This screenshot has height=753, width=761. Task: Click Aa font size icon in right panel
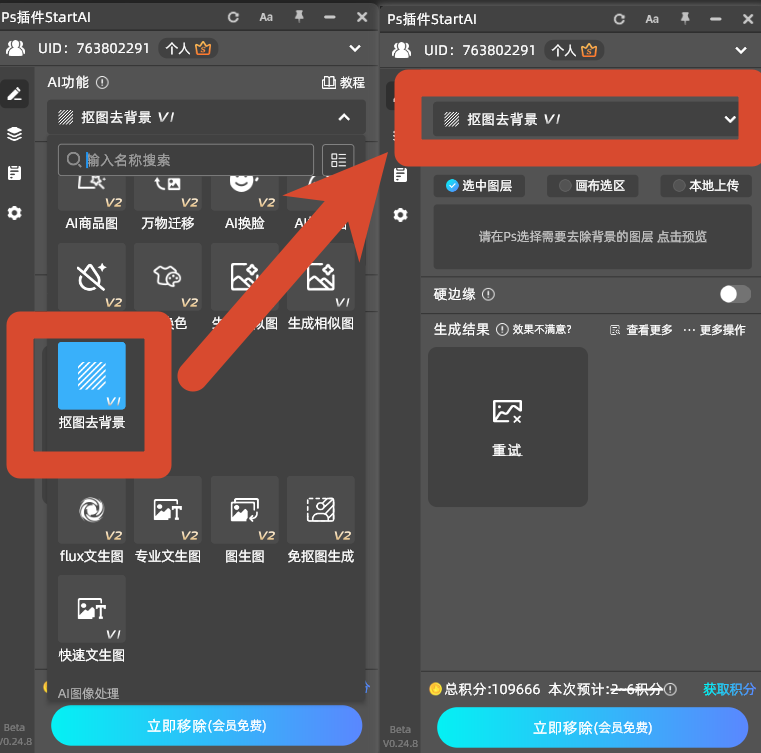click(x=652, y=19)
